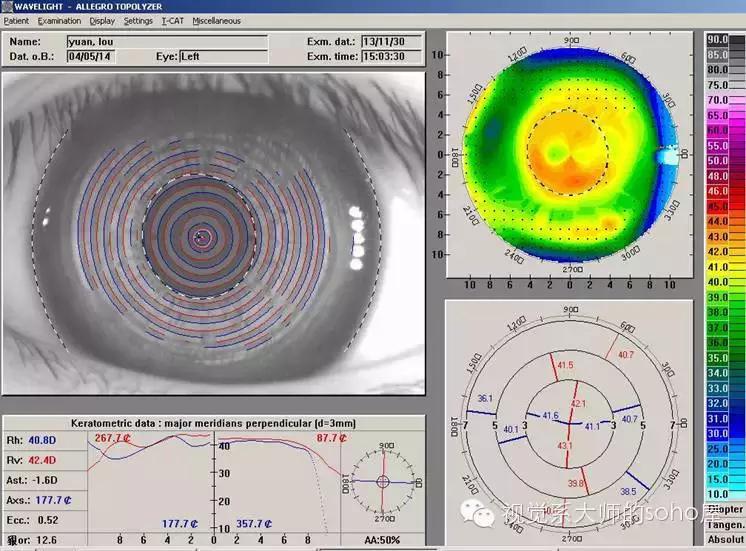Click the Rv value 42.4D
The image size is (746, 551).
[x=42, y=460]
